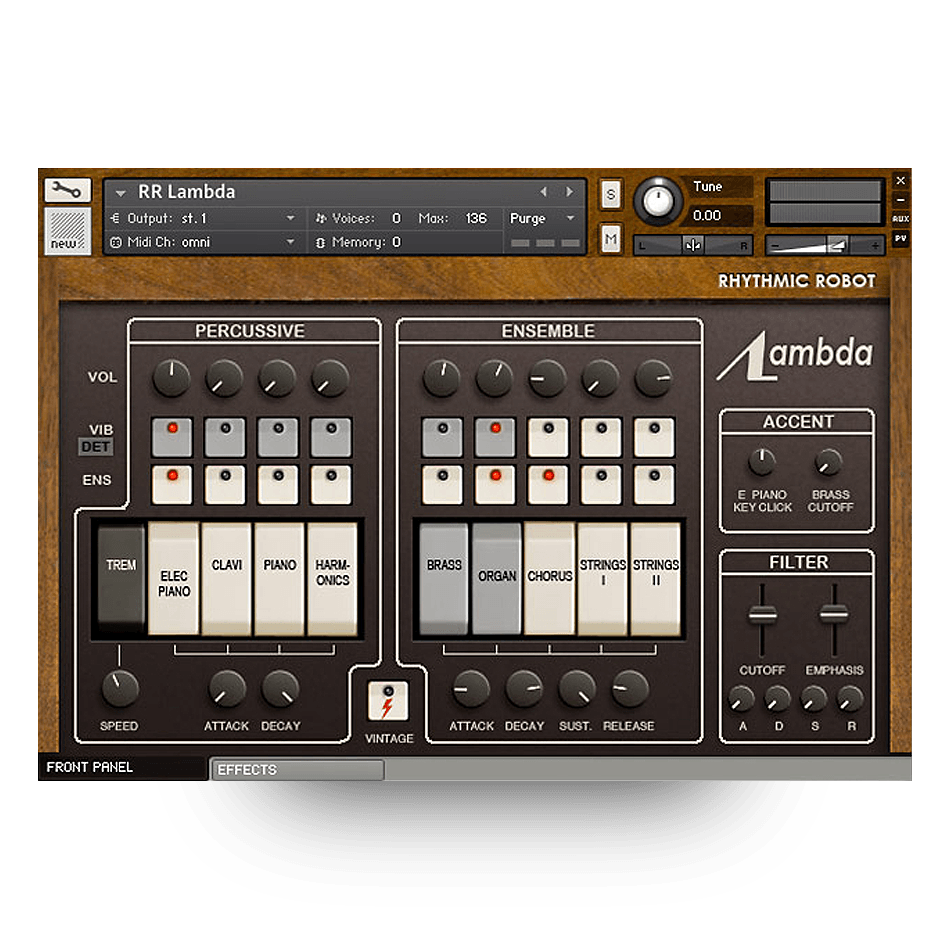Select the ORGAN tab switch
950x950 pixels.
(x=497, y=579)
